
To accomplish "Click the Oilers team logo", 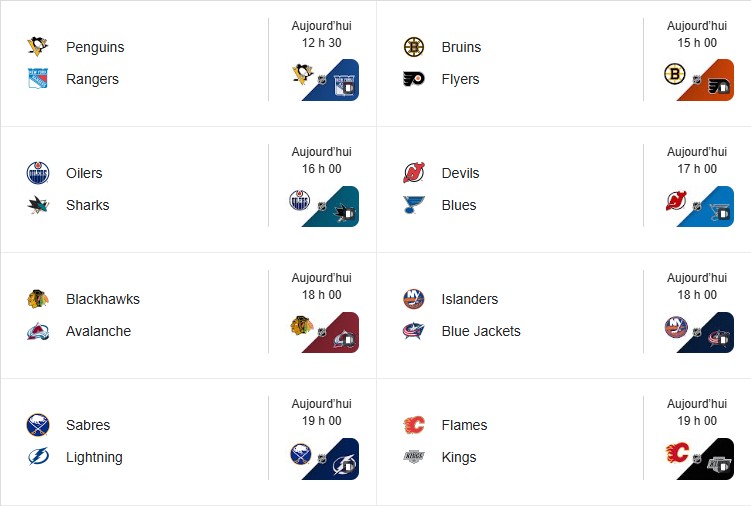I will [x=38, y=173].
